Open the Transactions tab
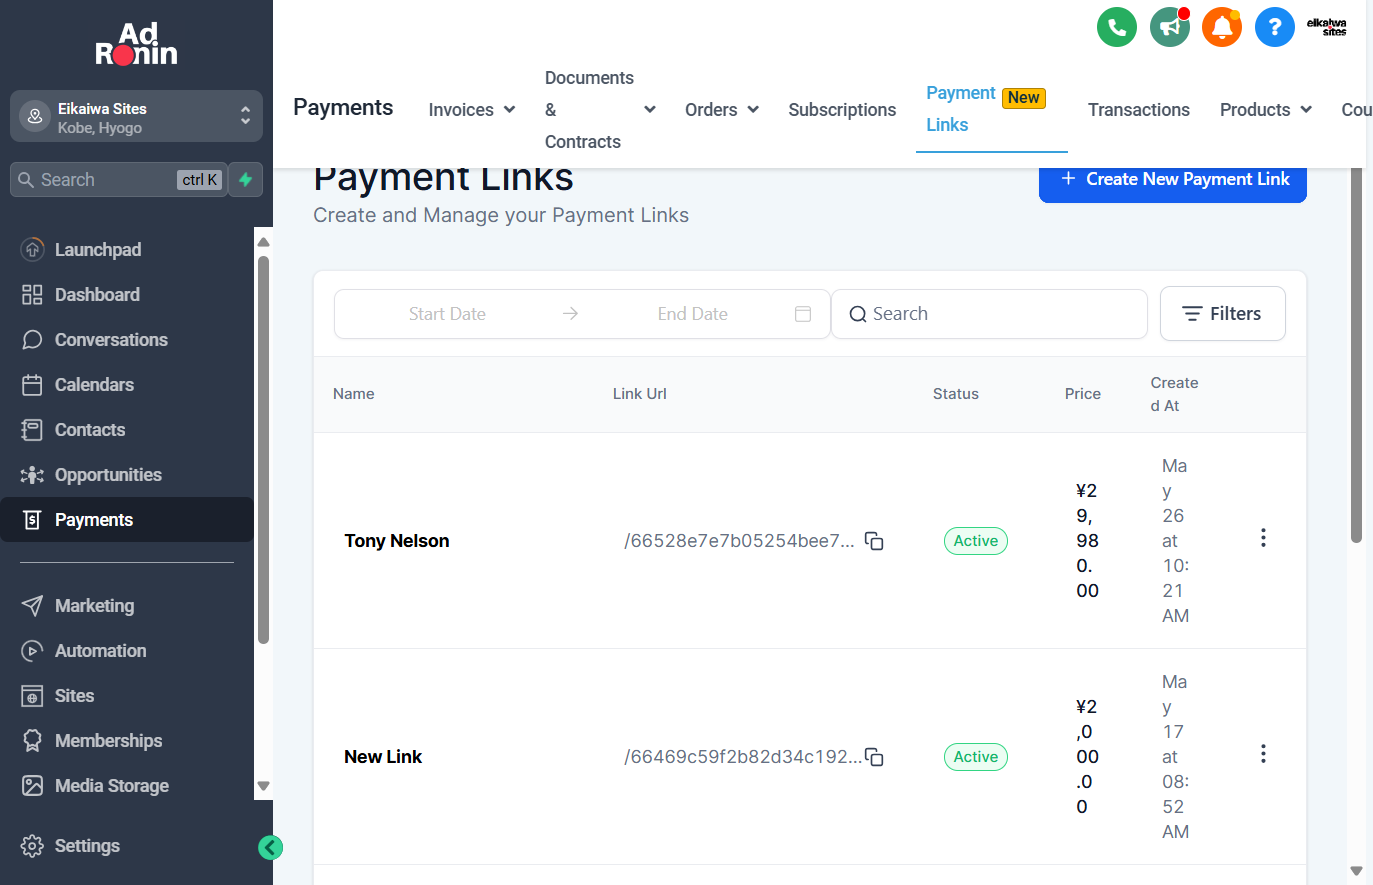 [x=1139, y=110]
